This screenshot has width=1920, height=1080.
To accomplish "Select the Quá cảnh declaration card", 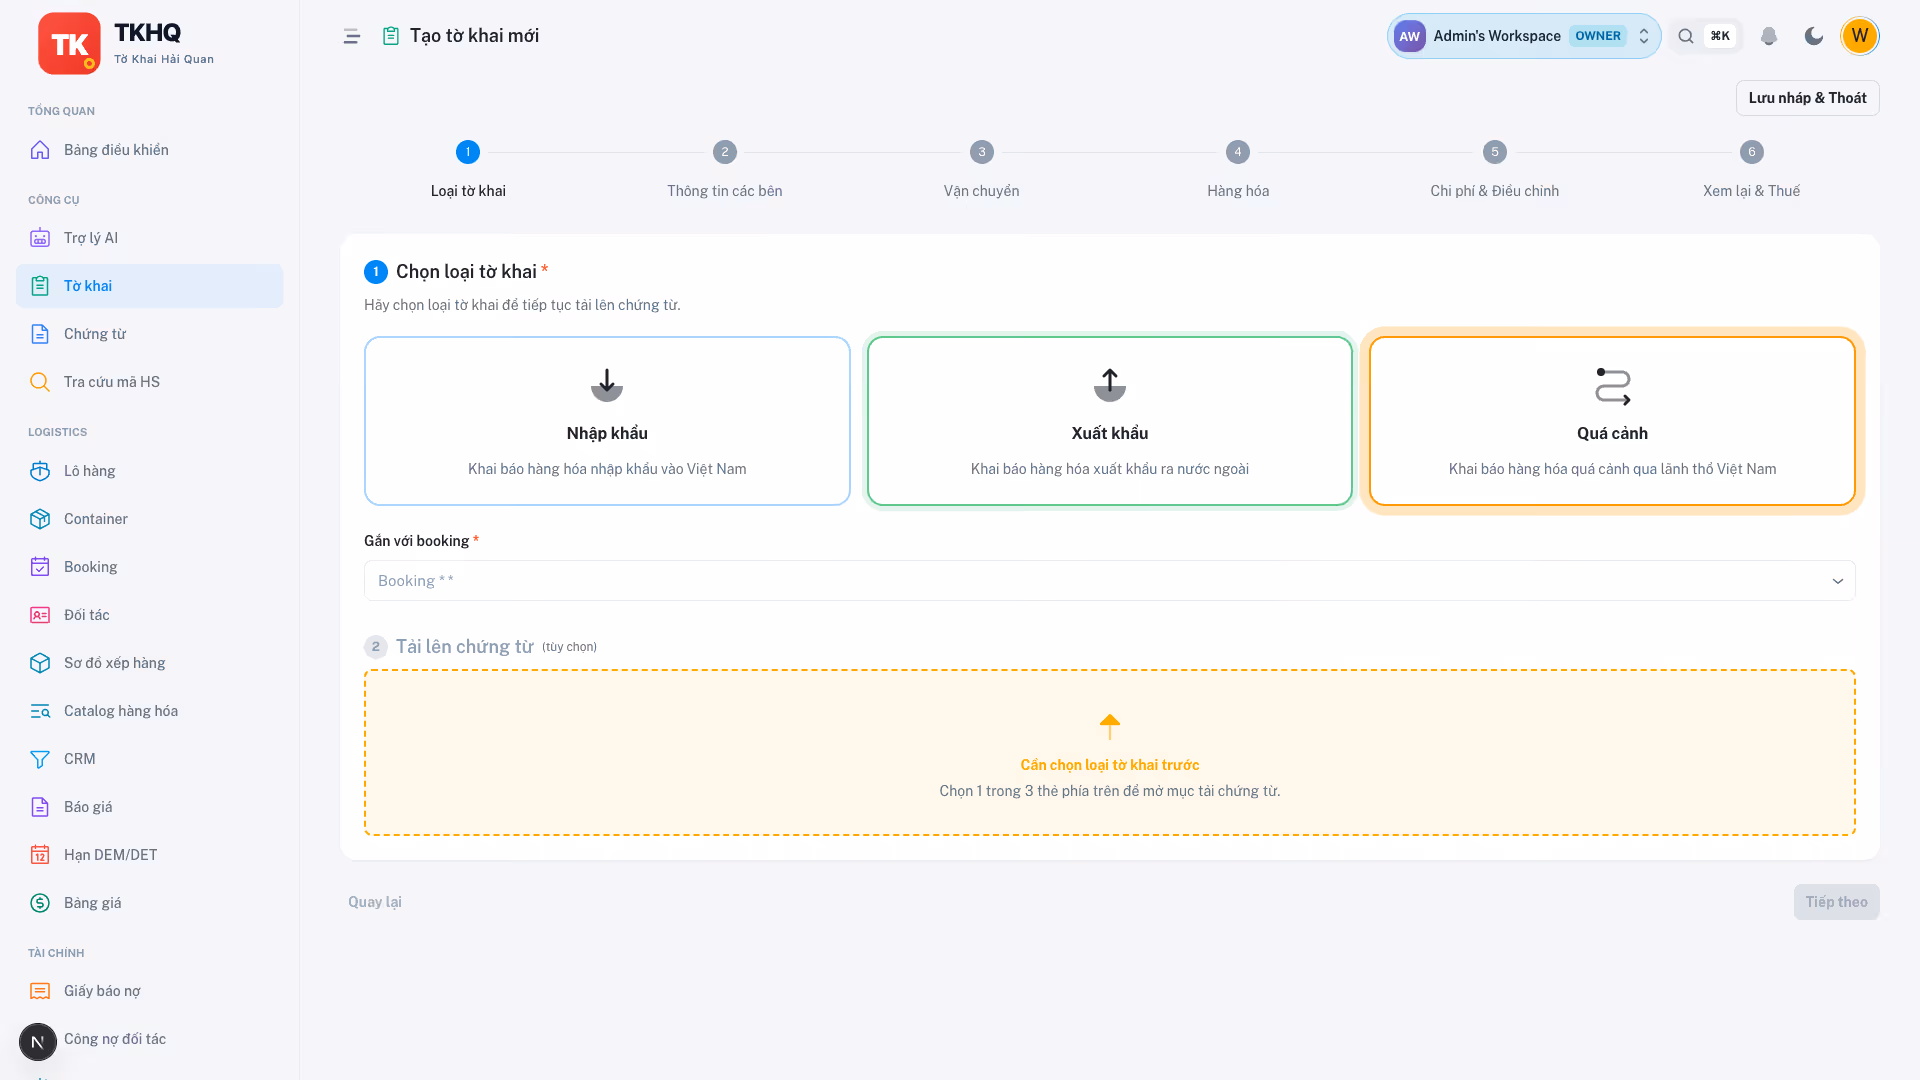I will 1612,421.
